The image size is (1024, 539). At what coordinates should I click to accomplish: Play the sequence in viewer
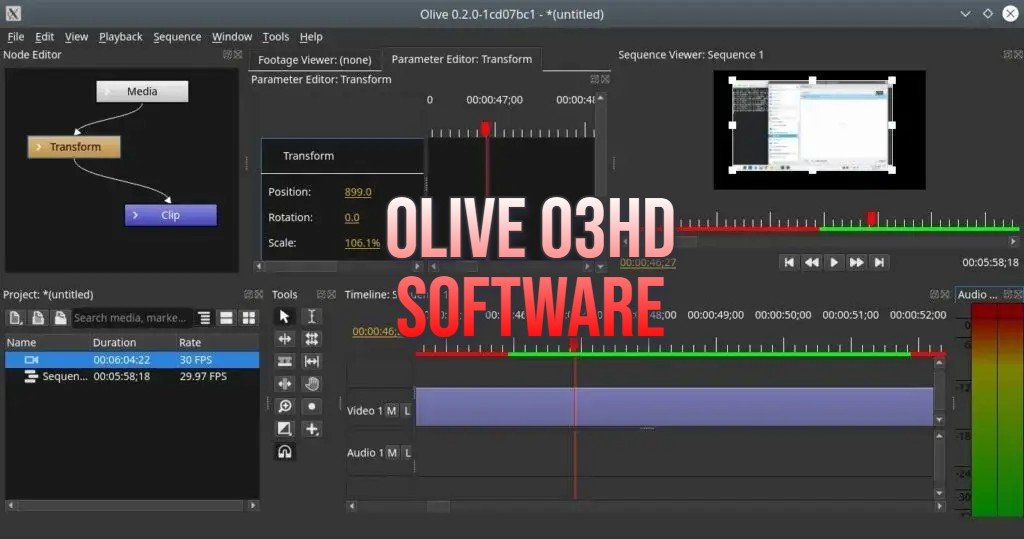tap(834, 263)
